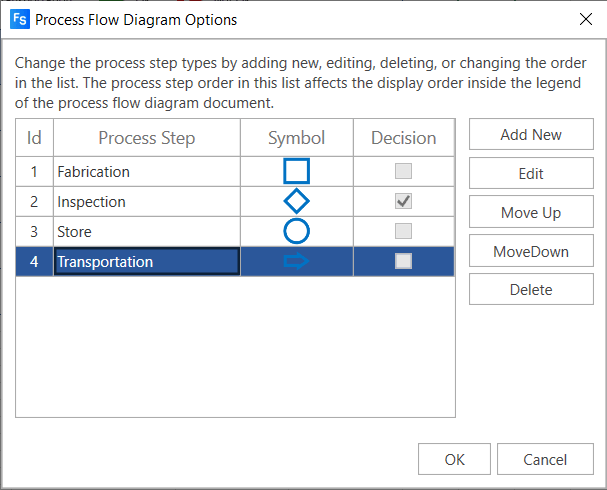Close the Process Flow Diagram Options dialog
607x490 pixels.
pyautogui.click(x=585, y=19)
